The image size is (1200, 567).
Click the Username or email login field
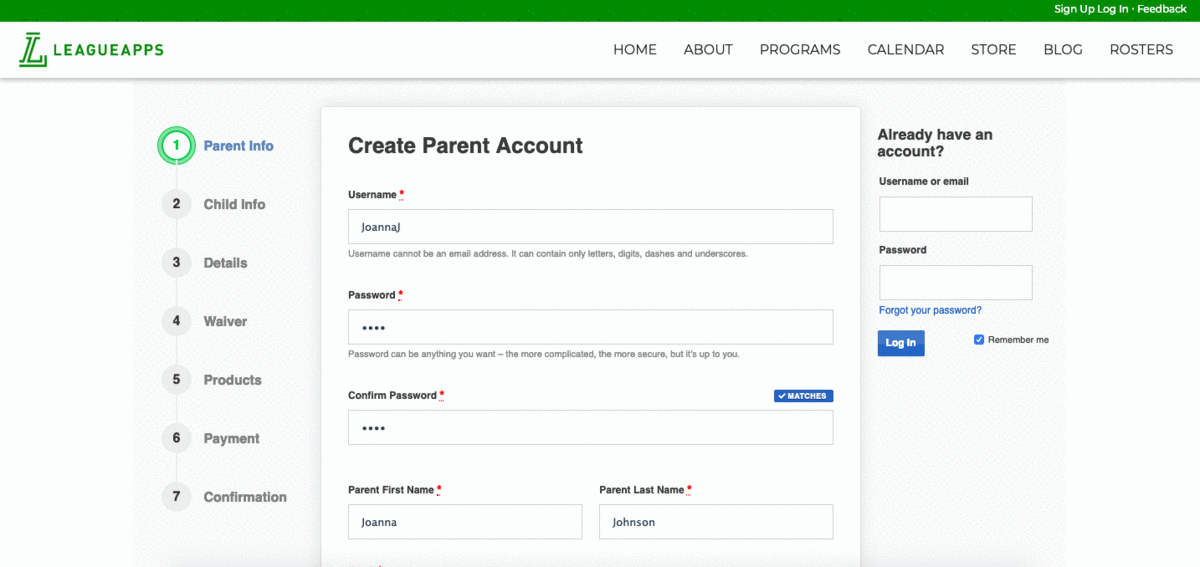click(x=956, y=214)
